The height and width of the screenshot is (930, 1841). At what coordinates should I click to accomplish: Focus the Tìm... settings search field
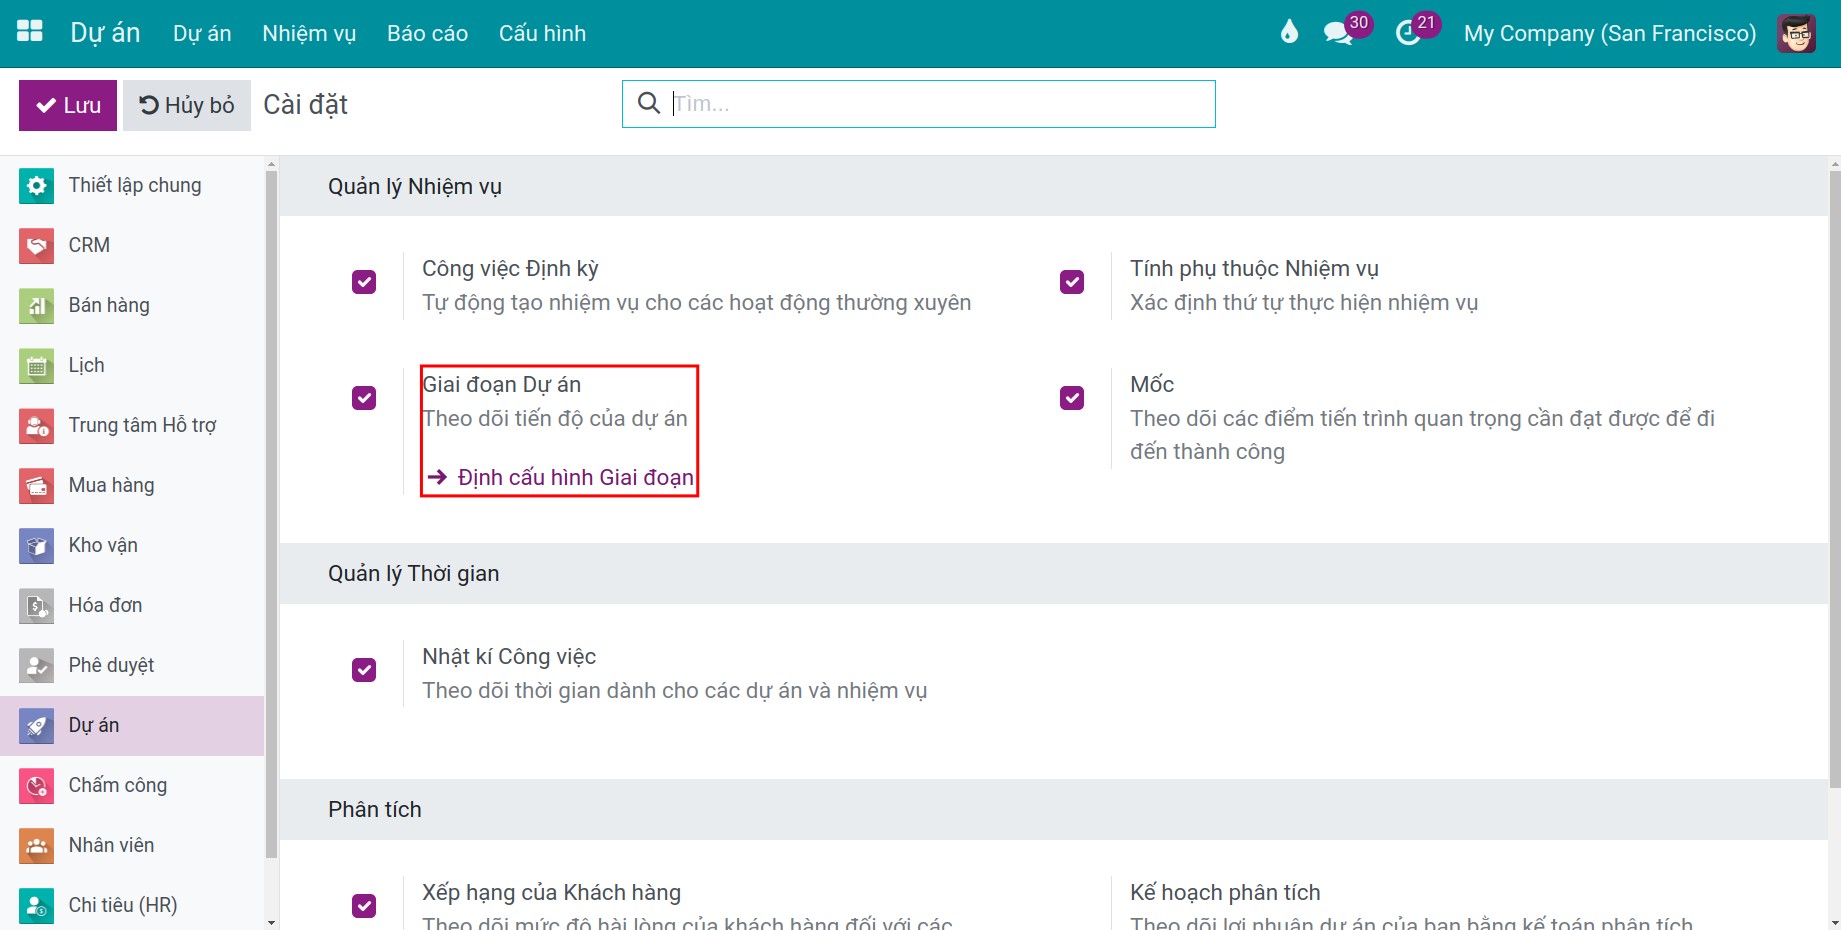coord(919,104)
